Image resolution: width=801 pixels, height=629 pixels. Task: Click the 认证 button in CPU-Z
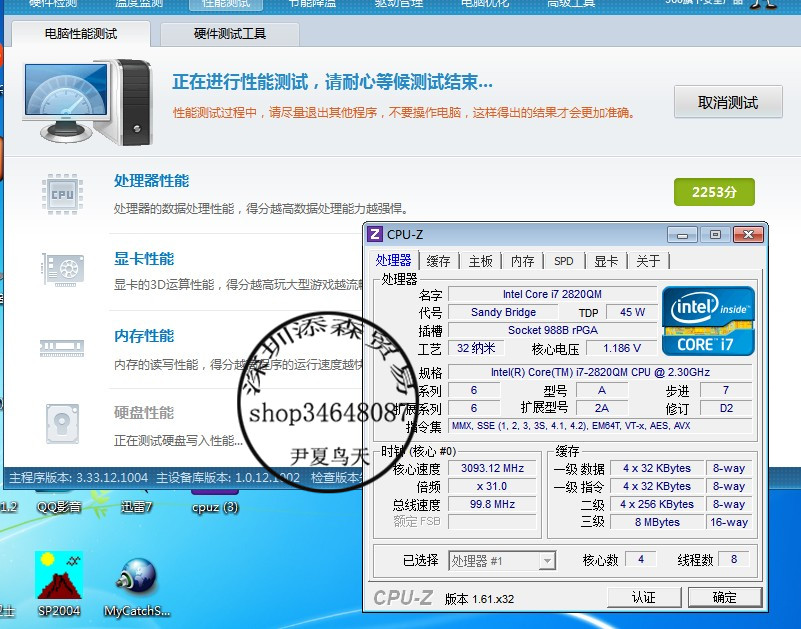click(x=644, y=597)
